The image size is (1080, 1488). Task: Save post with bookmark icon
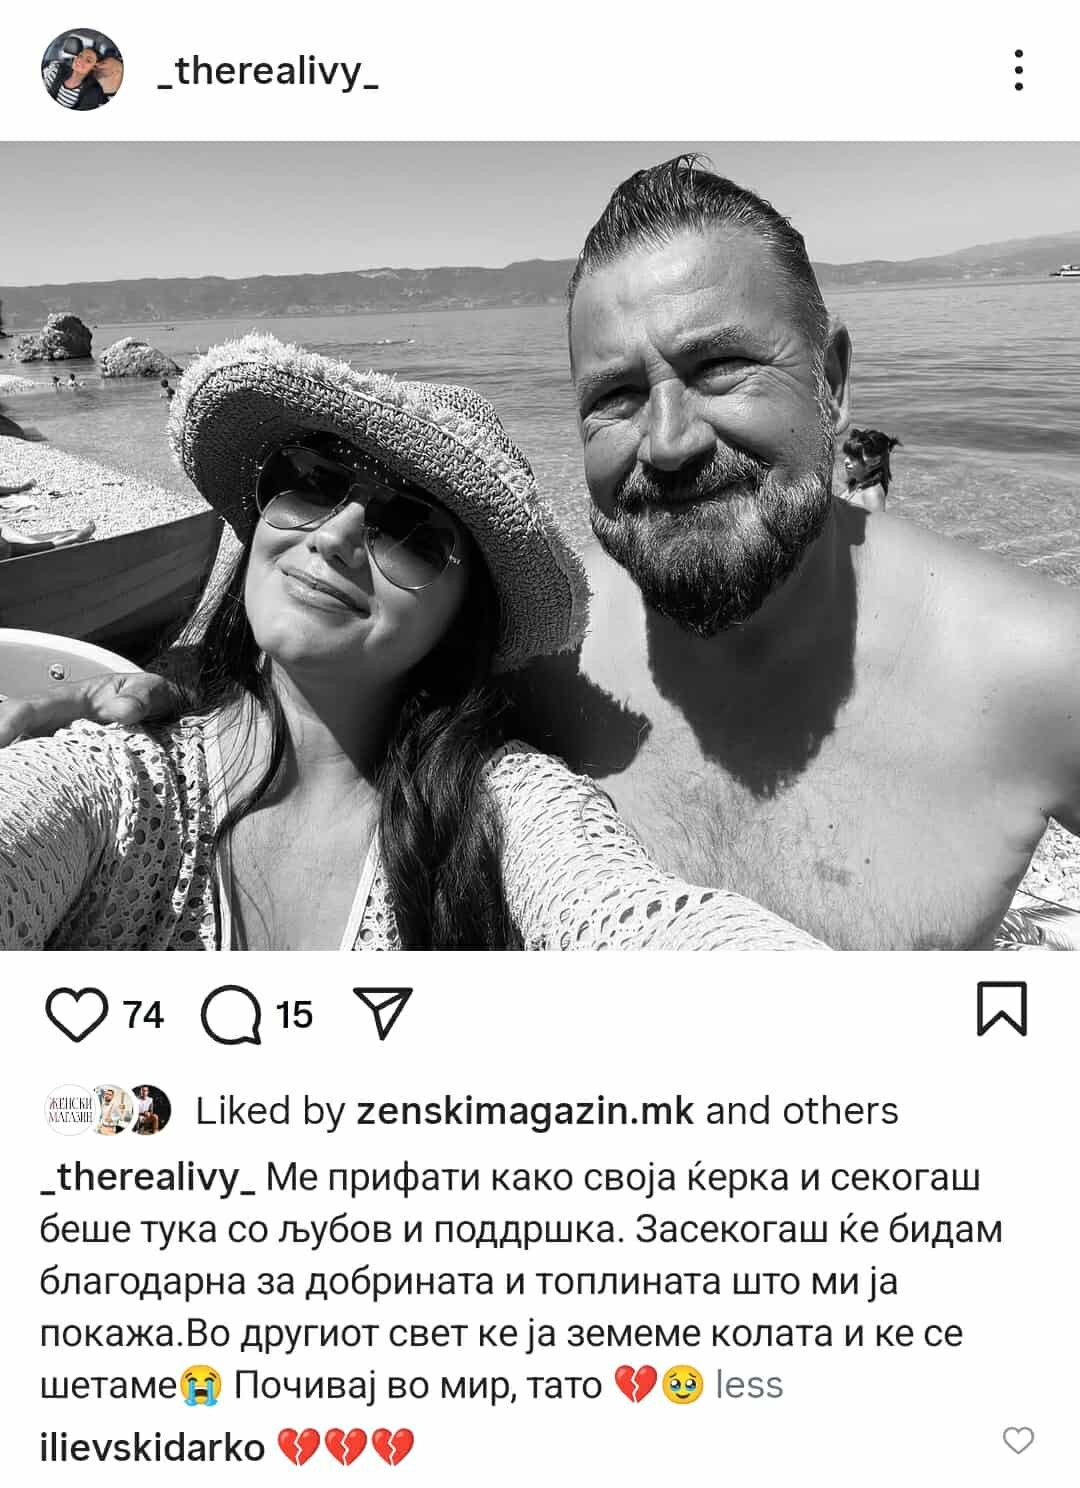click(1001, 1009)
